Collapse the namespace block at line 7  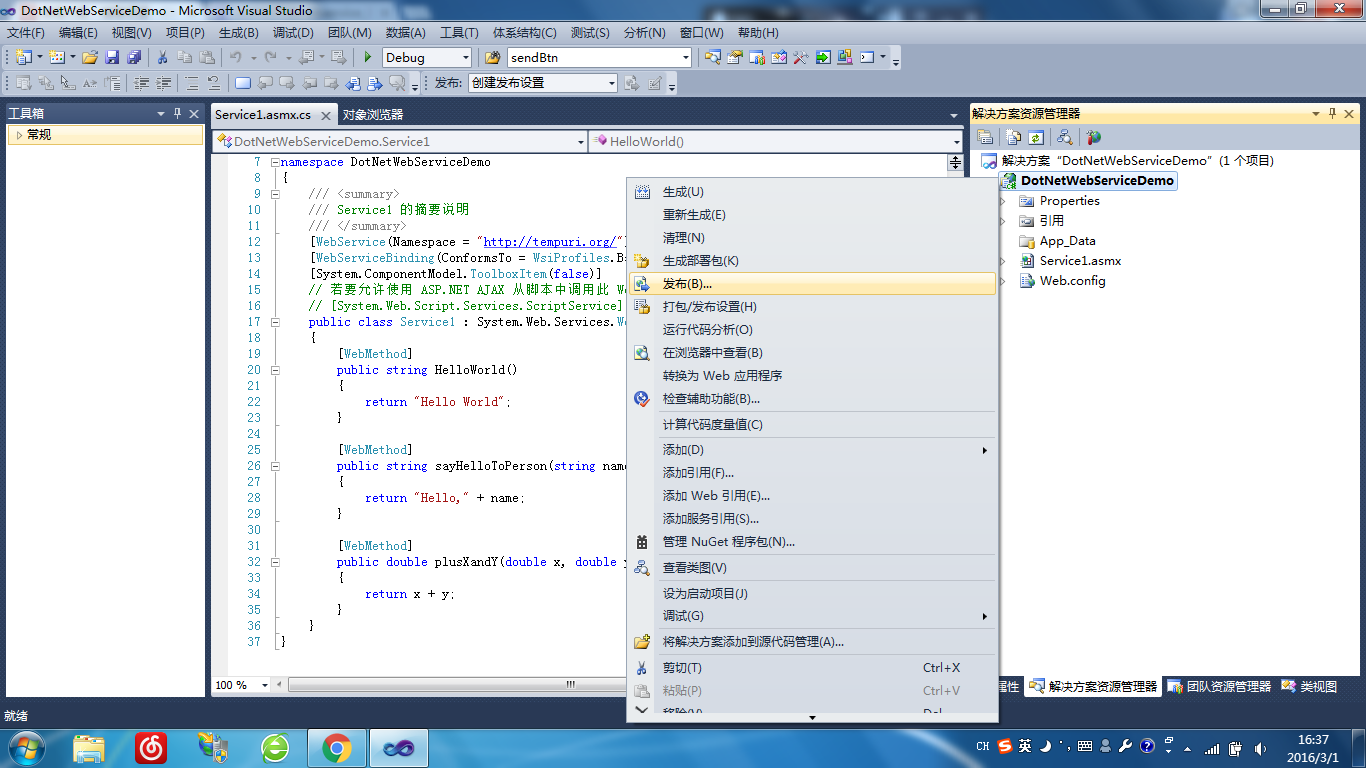coord(274,162)
